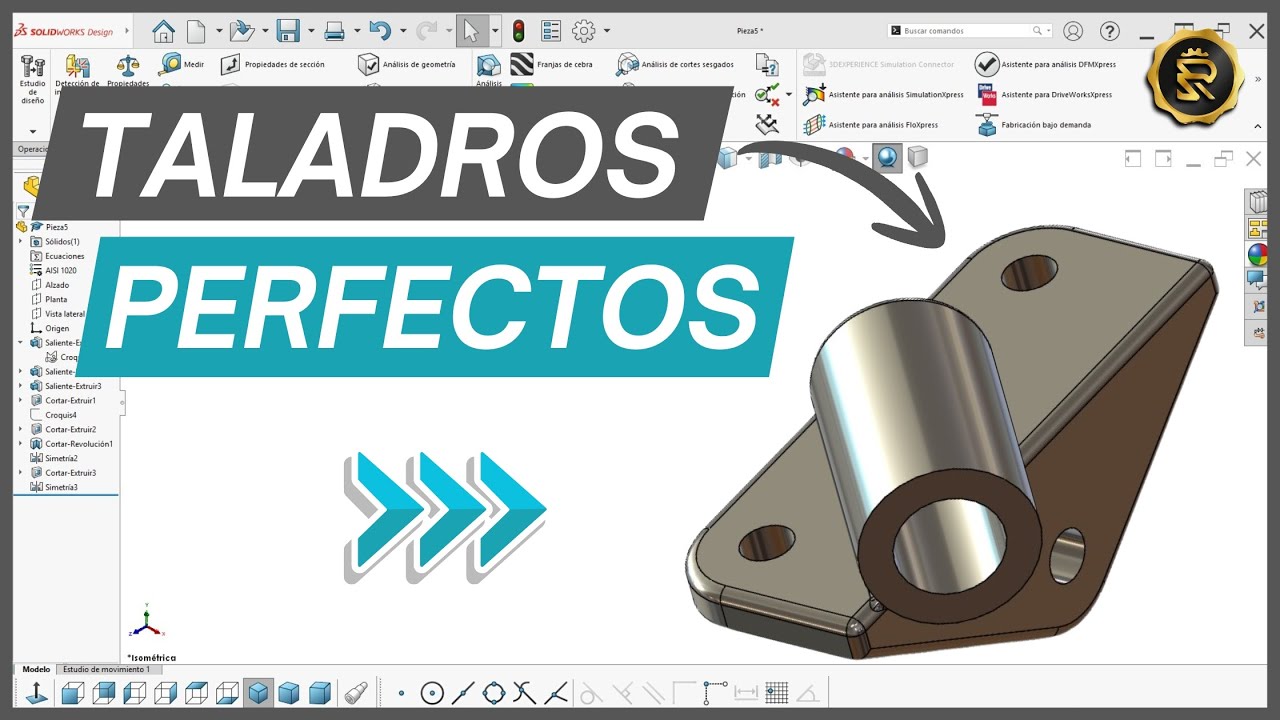
Task: Toggle the grid snap icon
Action: 777,692
